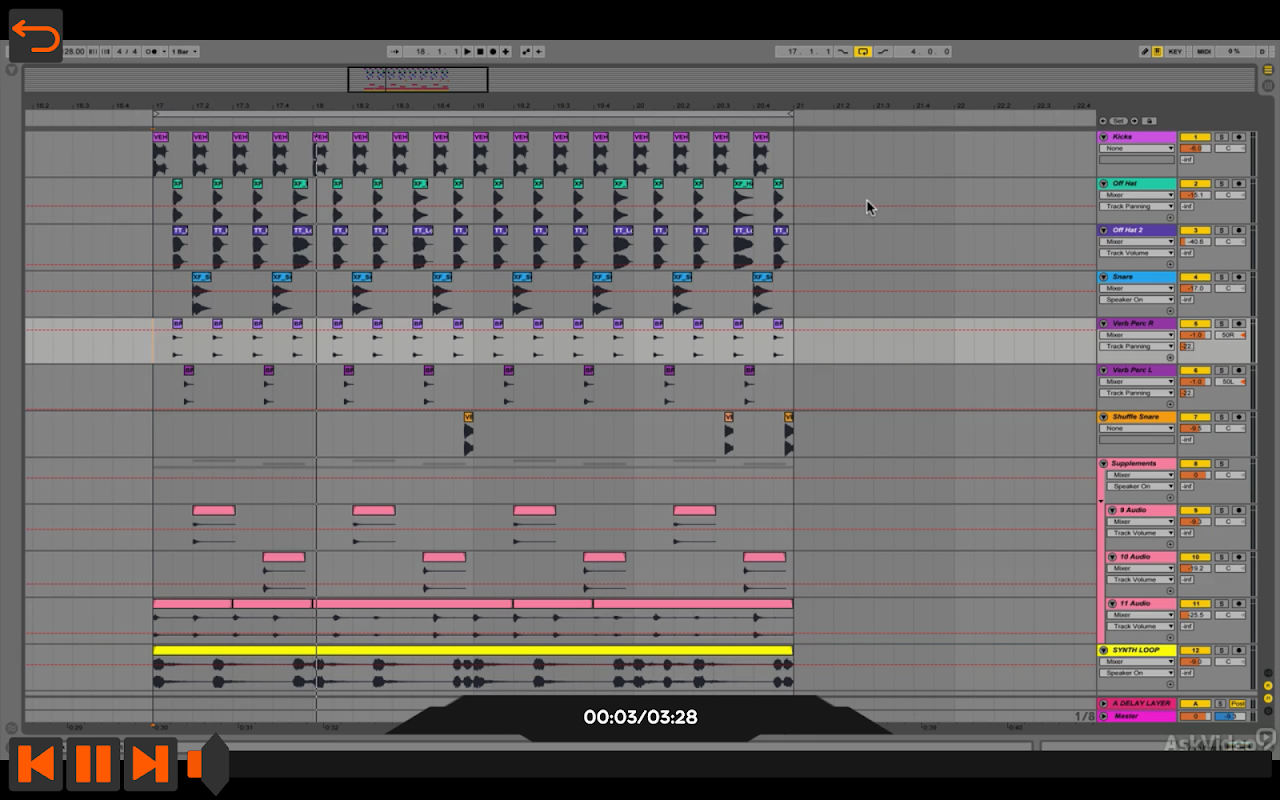Add automation lane on Verb Perc R track
This screenshot has height=800, width=1280.
(1170, 357)
